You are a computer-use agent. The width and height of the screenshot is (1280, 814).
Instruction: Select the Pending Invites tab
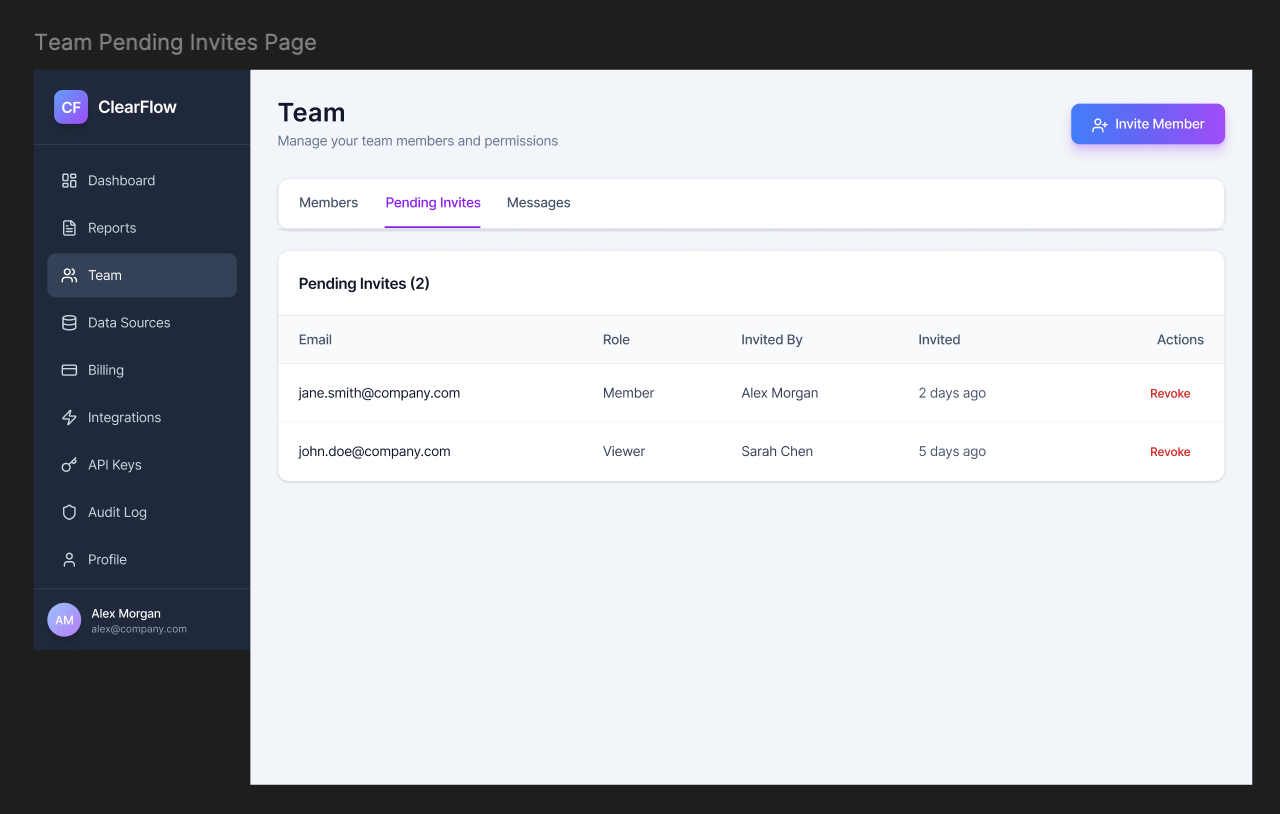coord(433,203)
